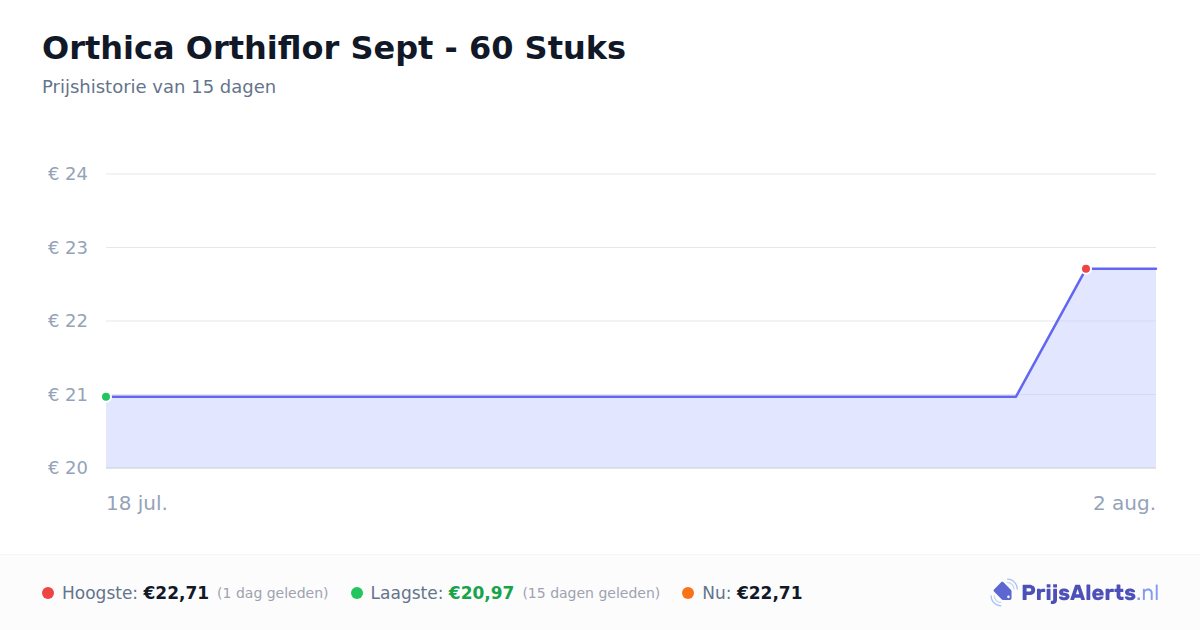Click the current Nu price value

click(769, 593)
